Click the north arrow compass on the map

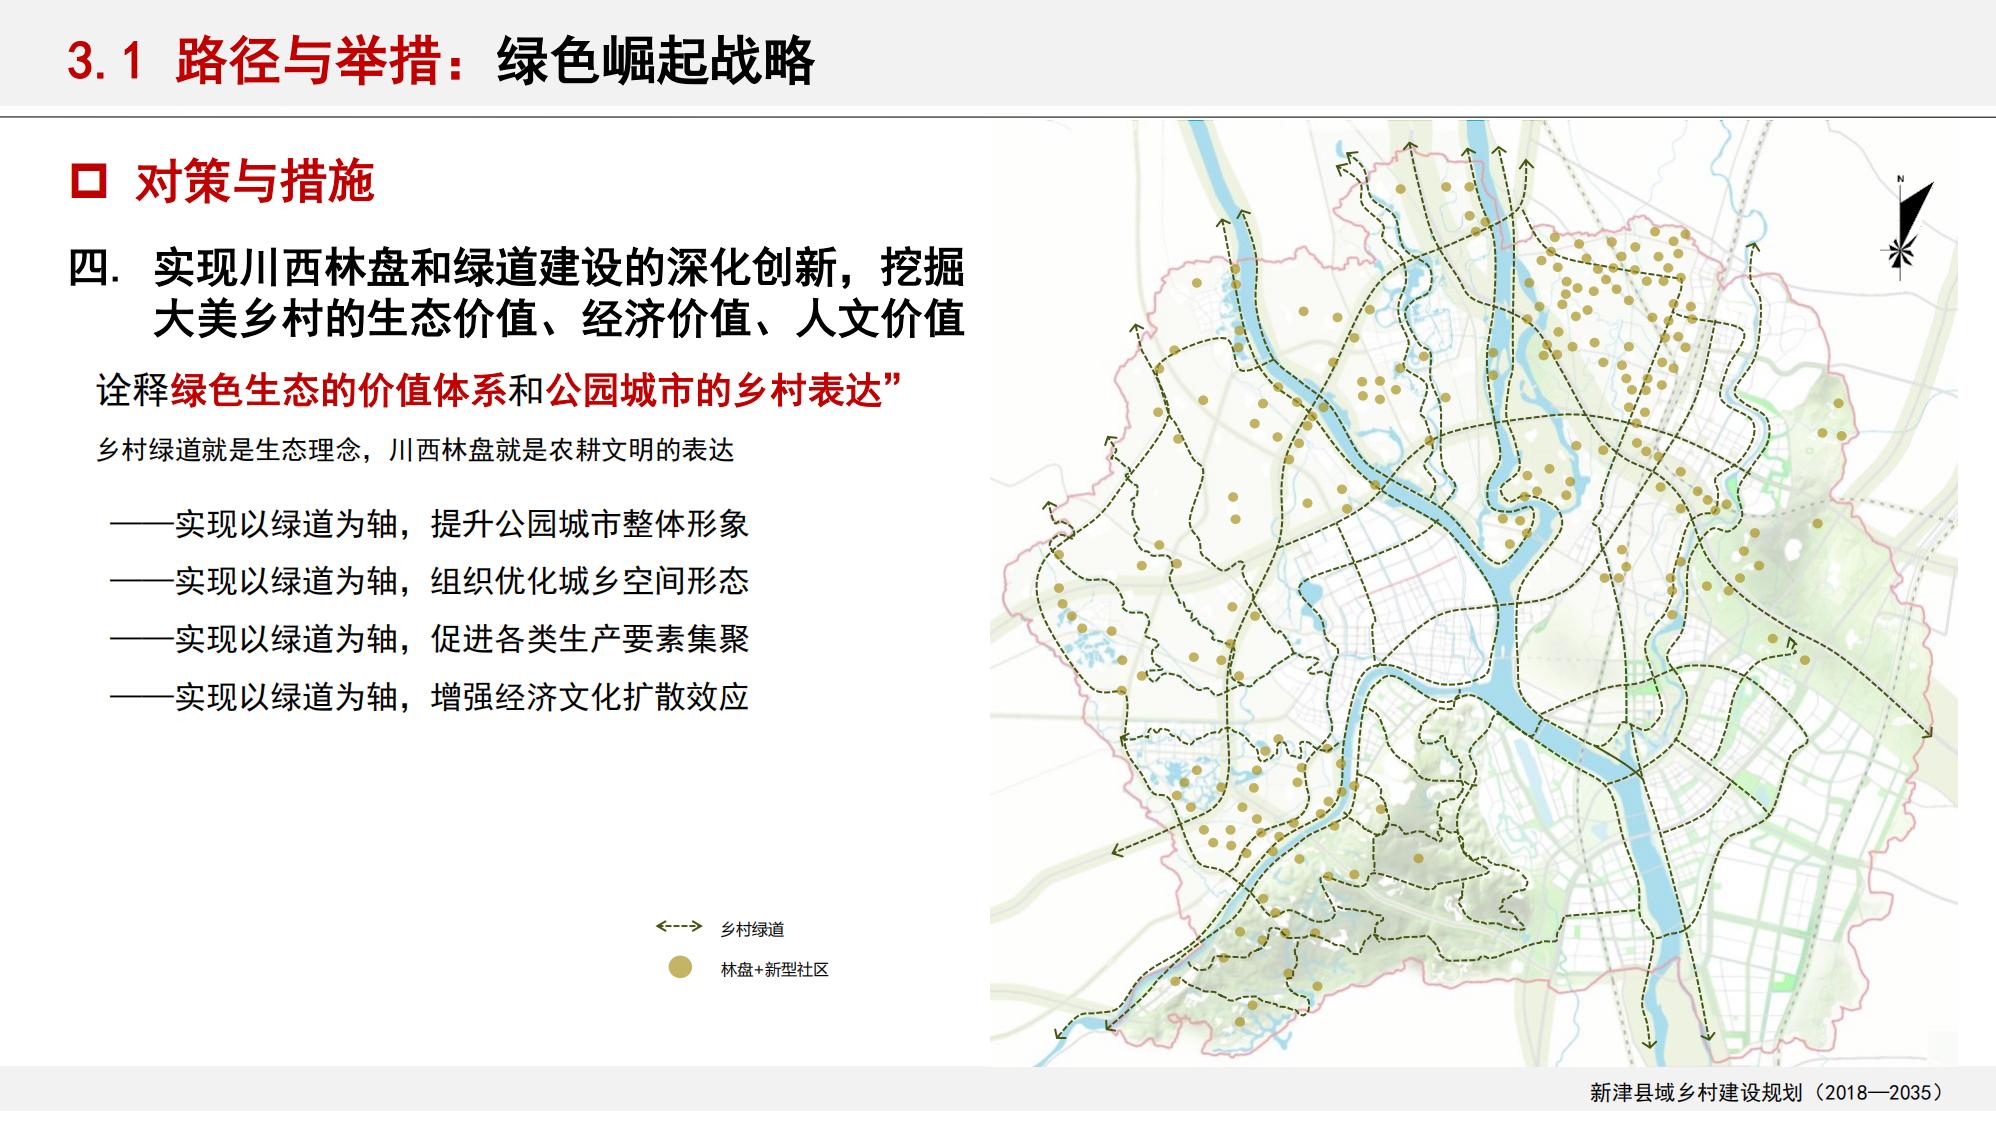click(1906, 226)
